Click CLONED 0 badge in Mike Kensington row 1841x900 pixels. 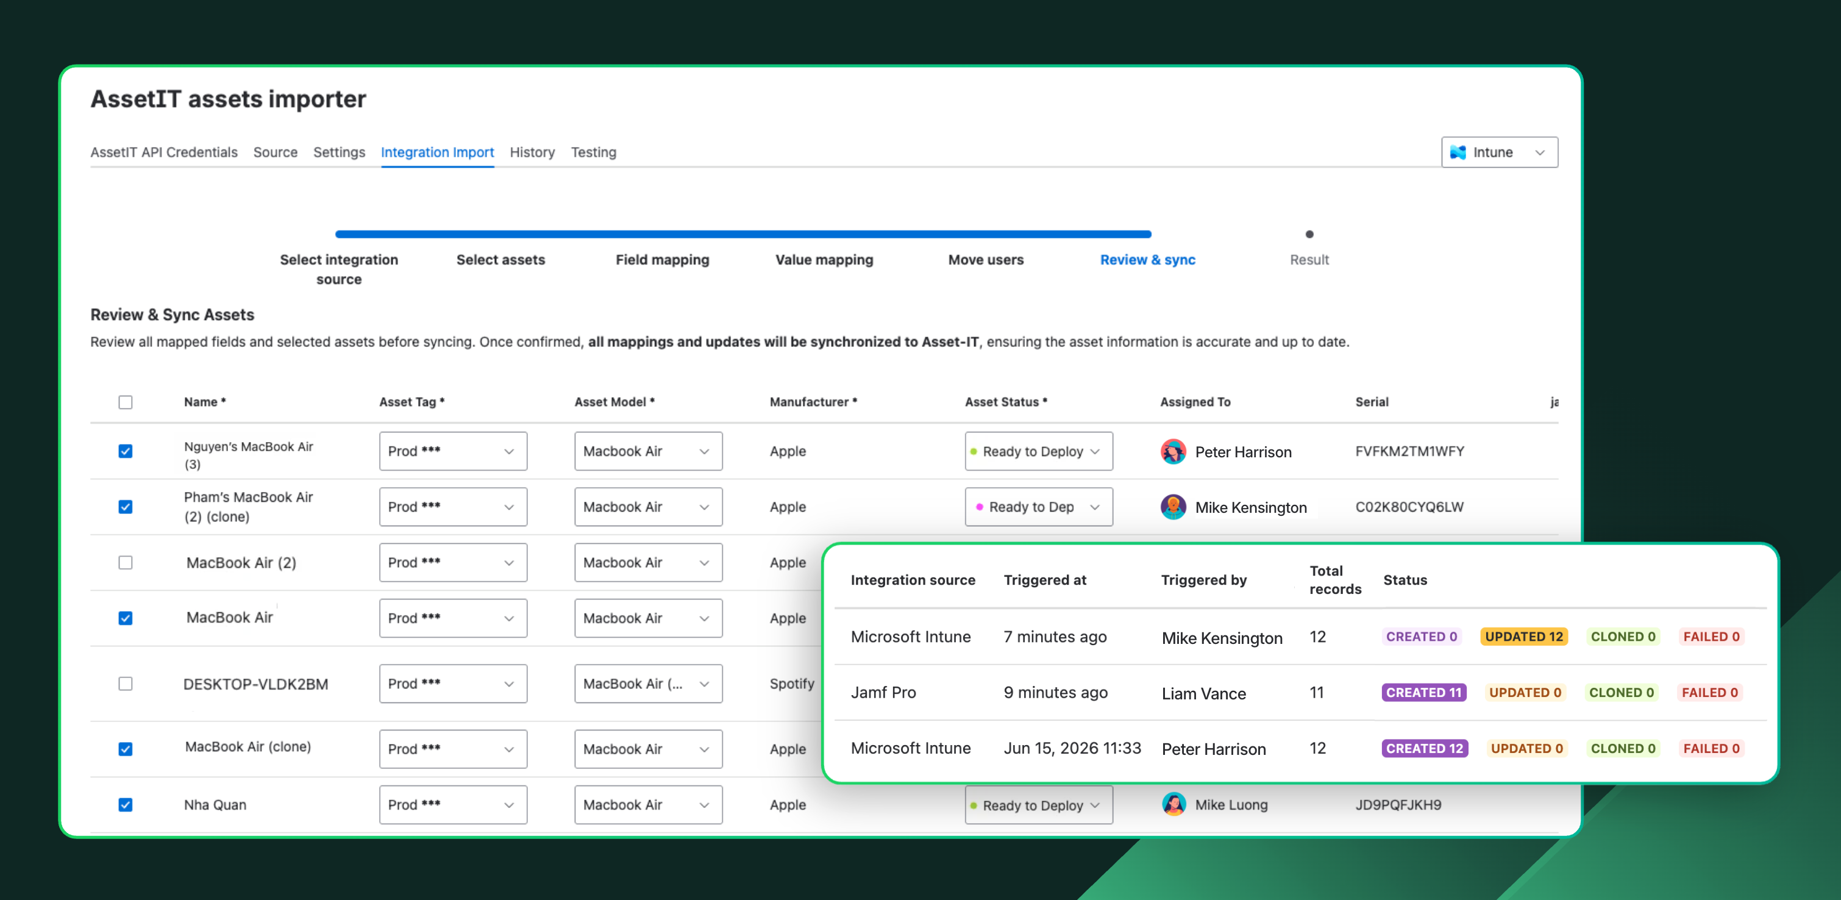click(x=1623, y=636)
